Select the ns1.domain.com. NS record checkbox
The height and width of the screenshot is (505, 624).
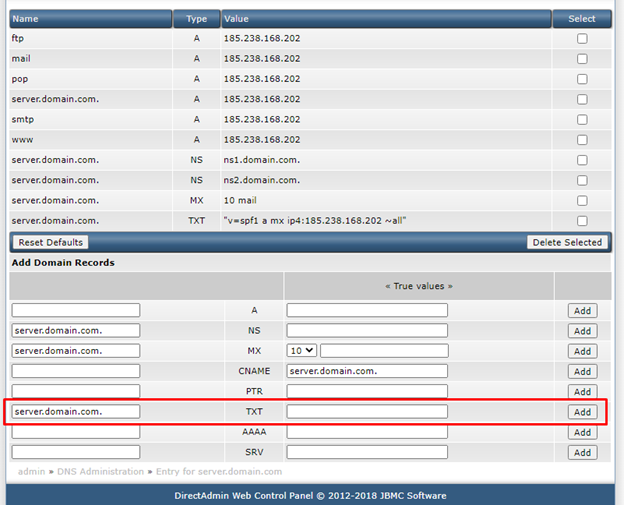(582, 160)
